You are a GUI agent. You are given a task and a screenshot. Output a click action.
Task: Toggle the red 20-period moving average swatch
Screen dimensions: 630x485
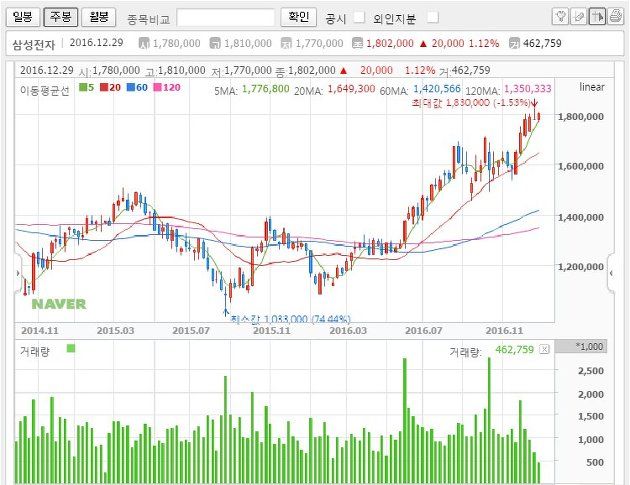coord(104,87)
